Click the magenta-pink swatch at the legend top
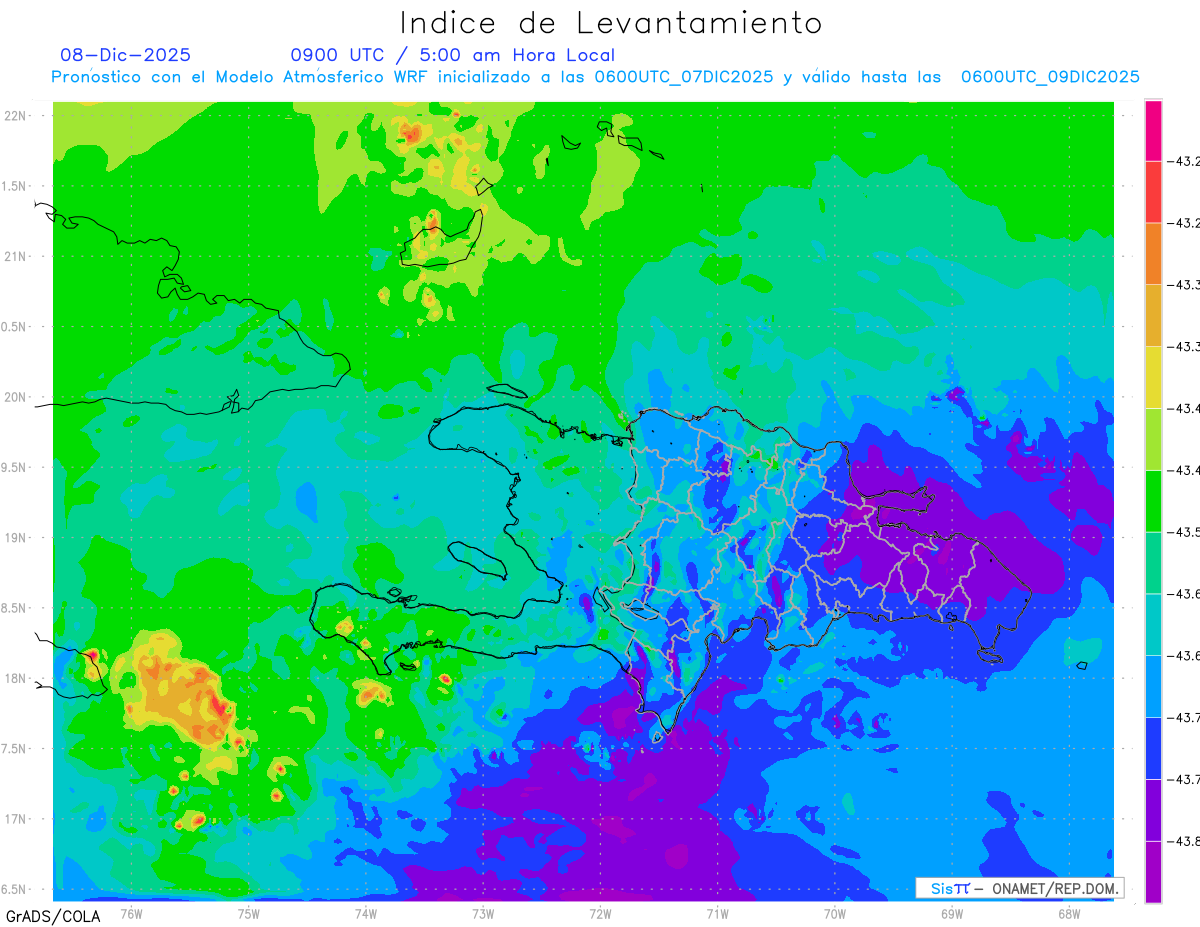 click(x=1153, y=129)
